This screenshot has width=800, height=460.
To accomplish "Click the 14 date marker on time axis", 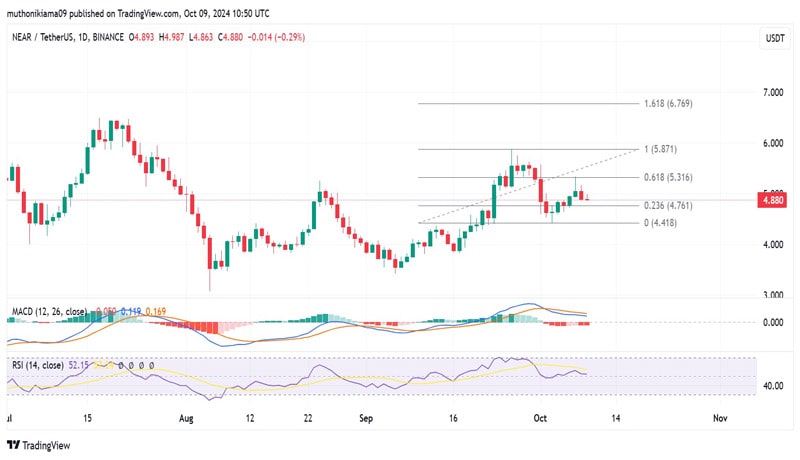I will click(x=616, y=418).
